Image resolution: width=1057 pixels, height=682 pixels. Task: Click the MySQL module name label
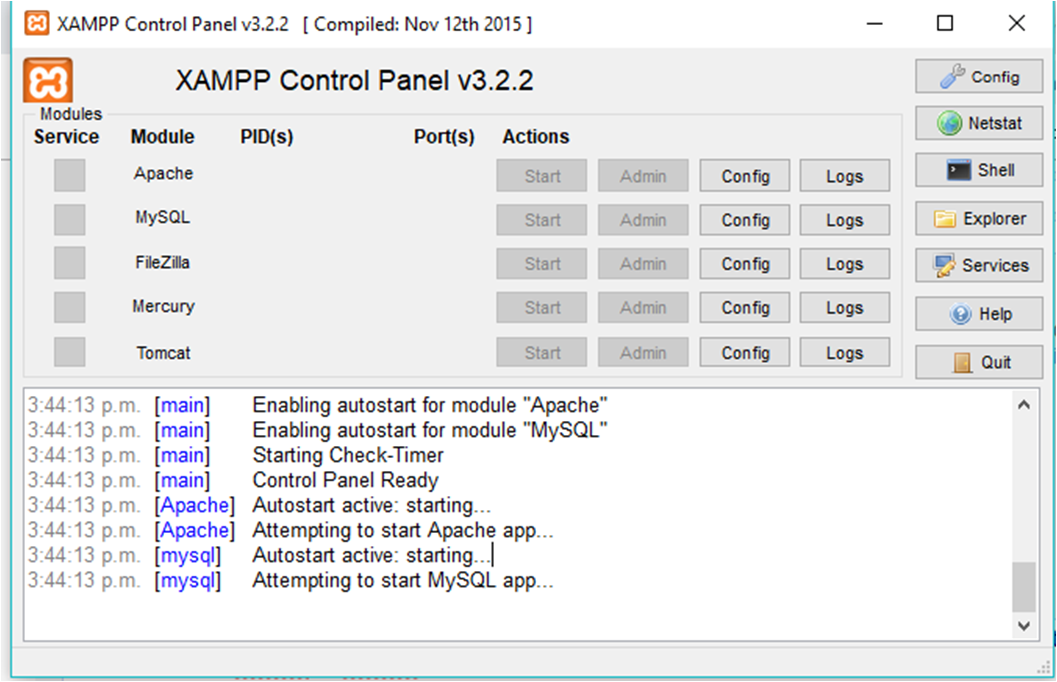(x=162, y=218)
